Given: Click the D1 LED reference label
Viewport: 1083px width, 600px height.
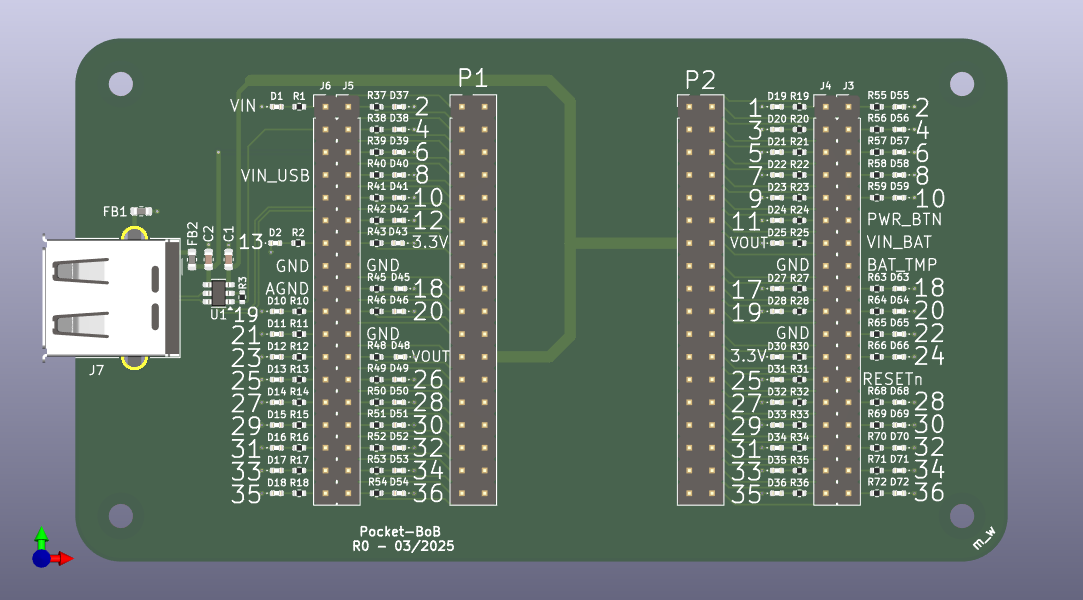Looking at the screenshot, I should [276, 97].
